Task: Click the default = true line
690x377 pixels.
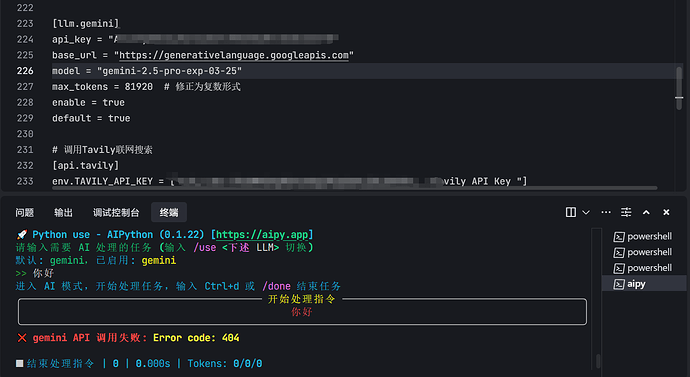Action: click(91, 118)
